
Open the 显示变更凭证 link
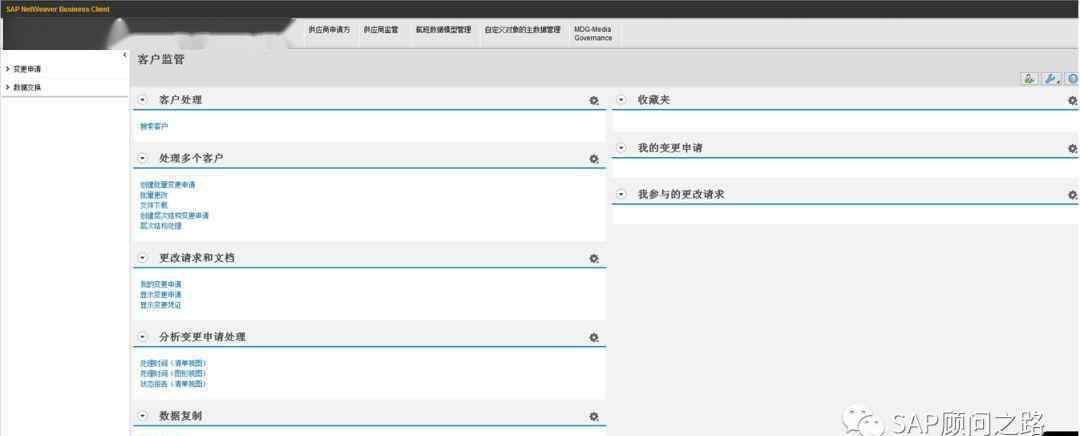(160, 305)
